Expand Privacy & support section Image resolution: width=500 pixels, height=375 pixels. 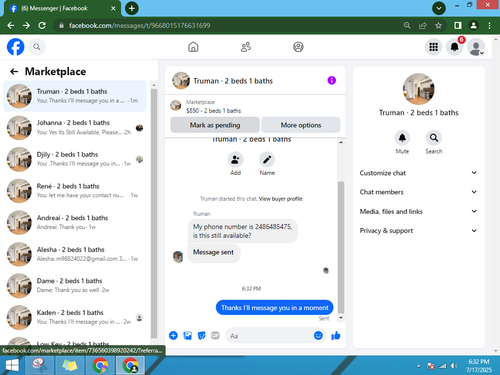(418, 231)
